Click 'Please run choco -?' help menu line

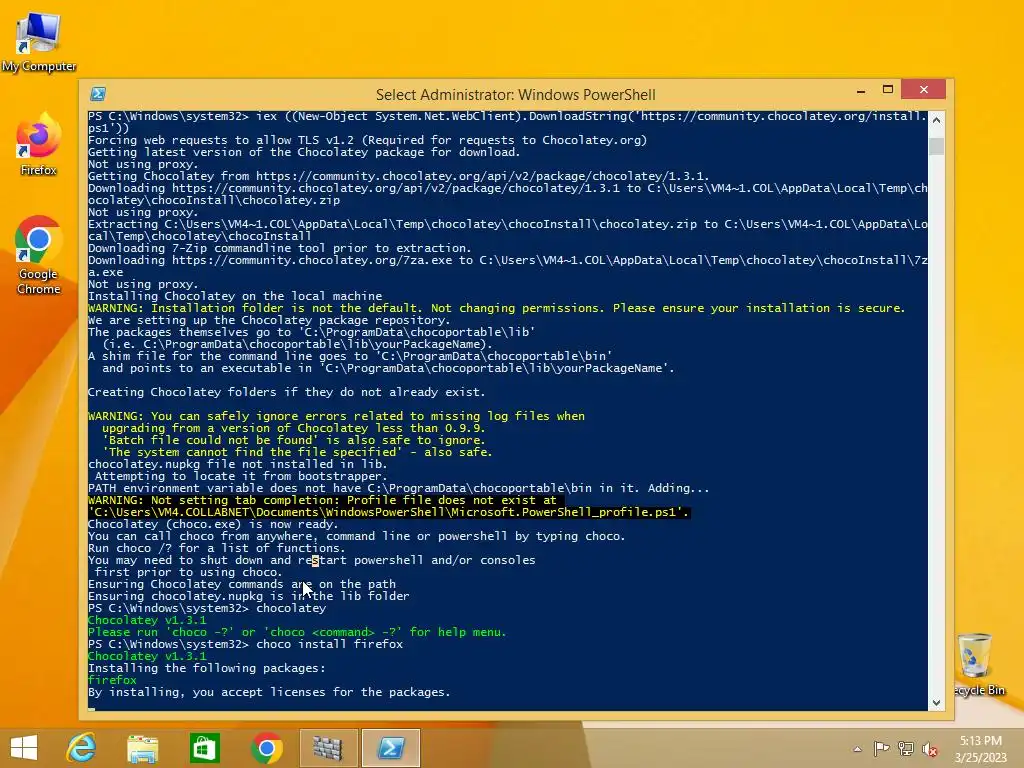tap(297, 632)
